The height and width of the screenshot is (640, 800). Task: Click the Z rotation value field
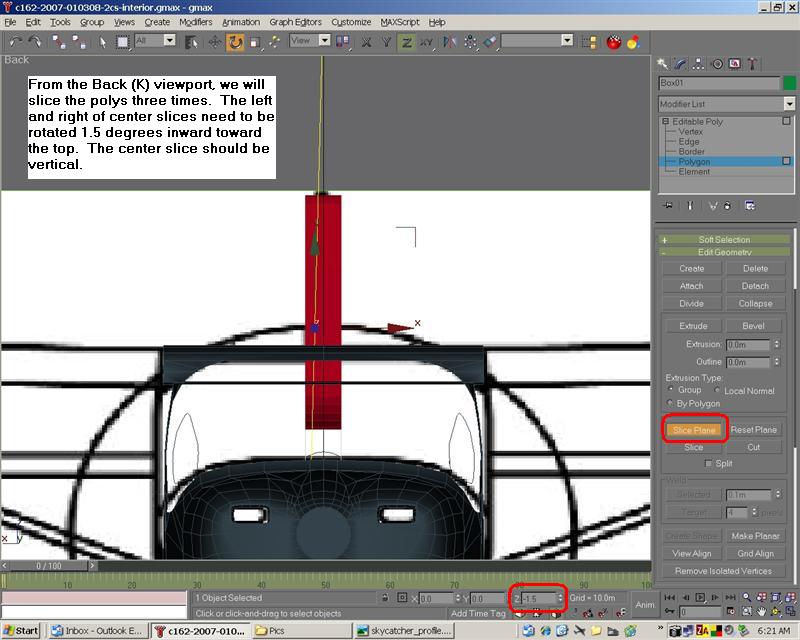point(540,598)
